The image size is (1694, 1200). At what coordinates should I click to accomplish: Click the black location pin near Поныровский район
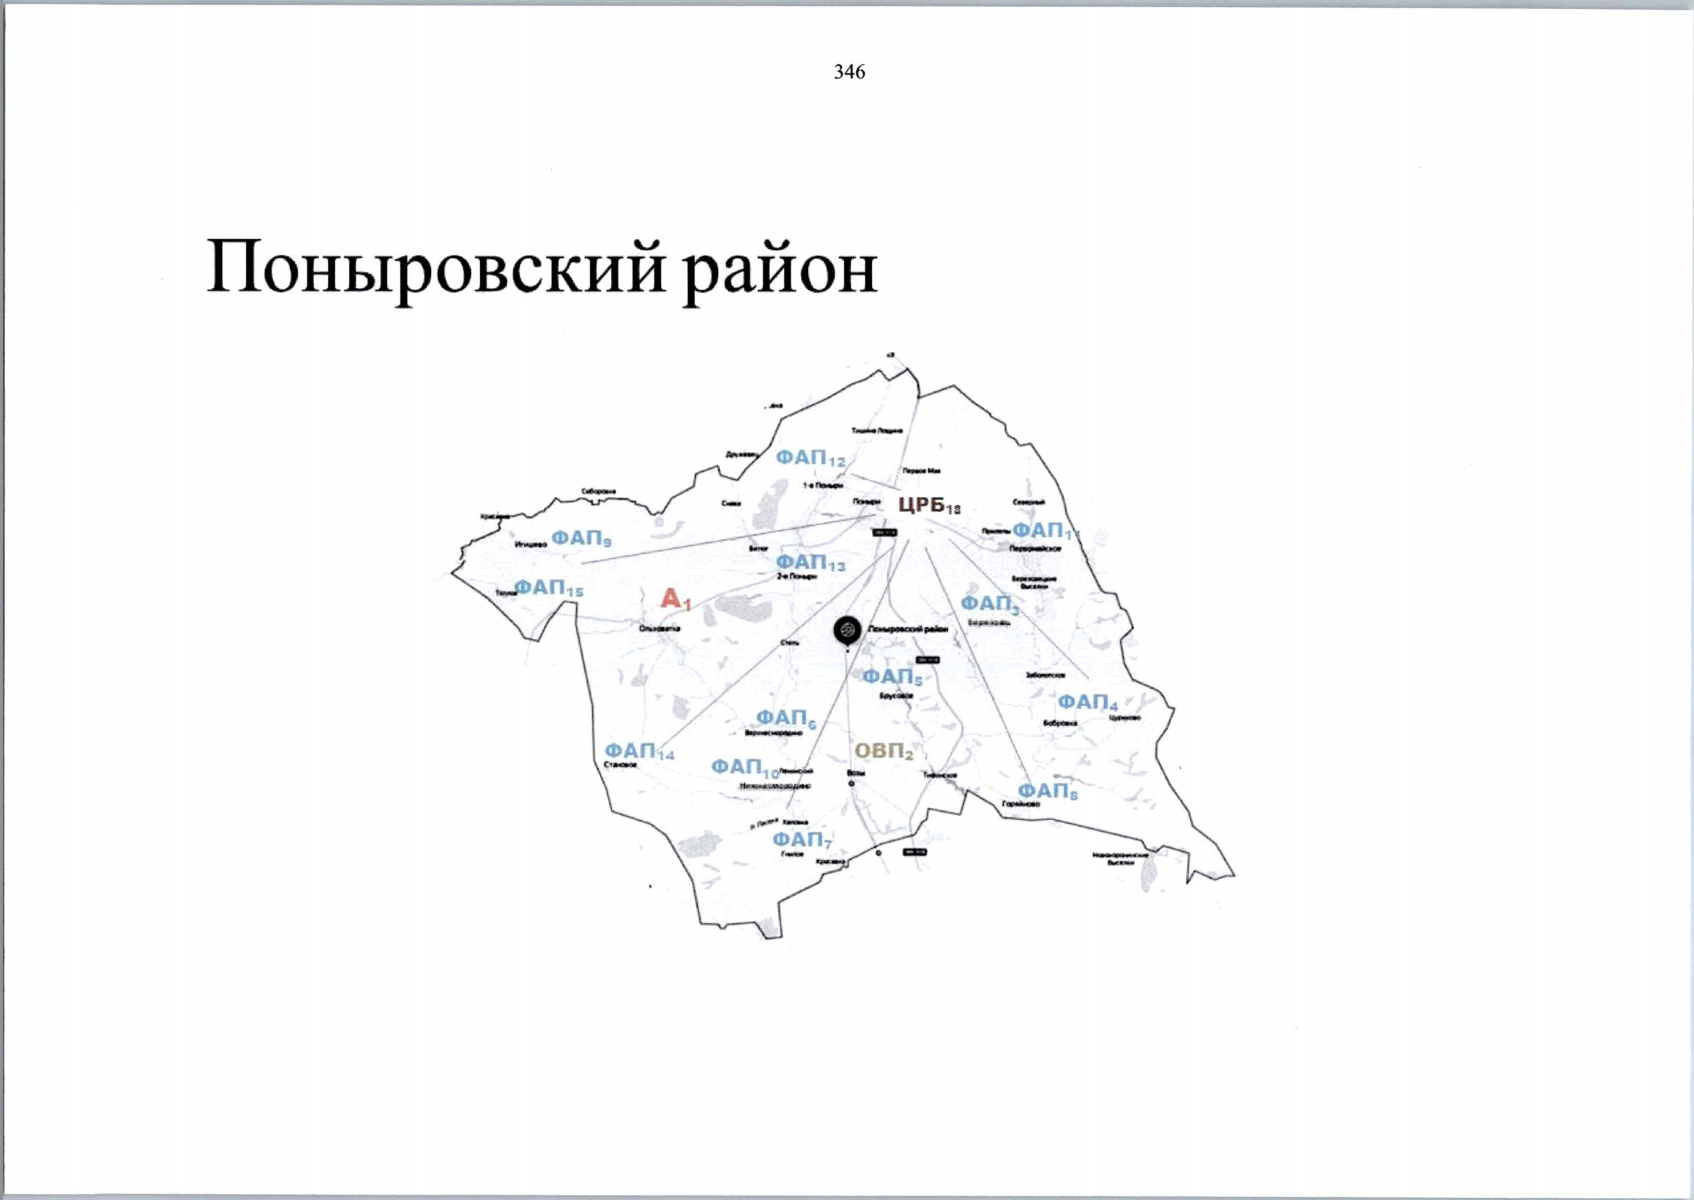click(x=845, y=630)
